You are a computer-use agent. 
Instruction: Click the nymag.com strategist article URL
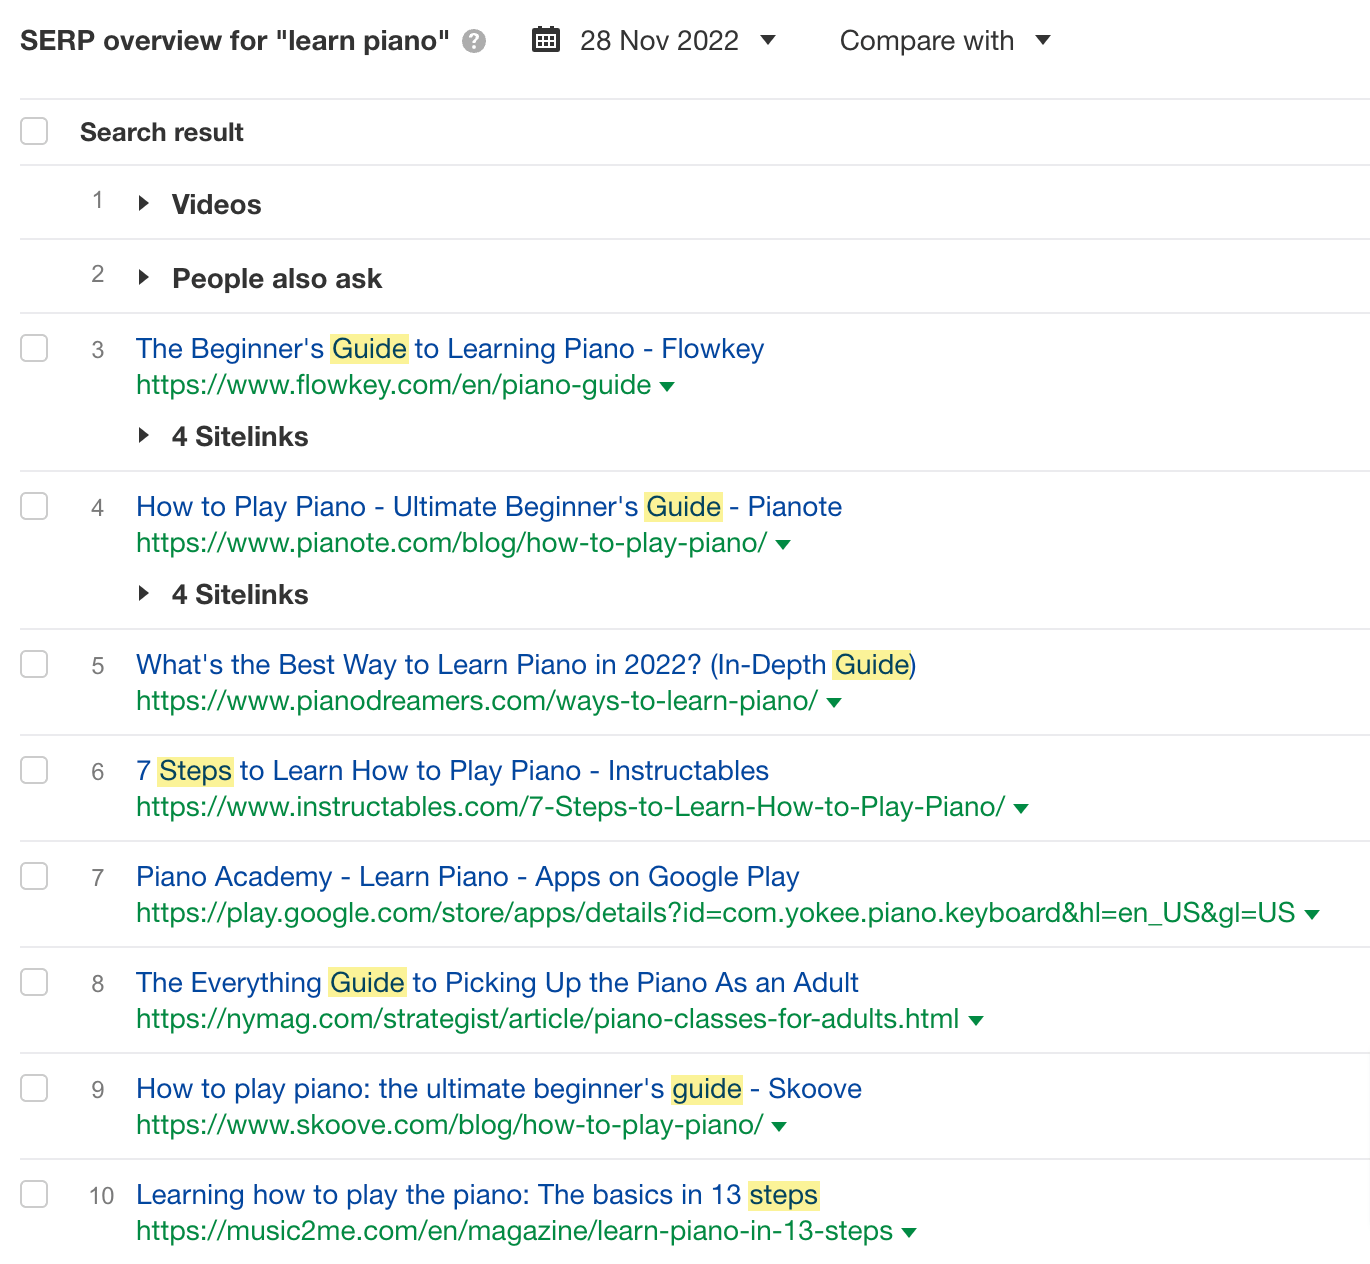click(x=549, y=1019)
